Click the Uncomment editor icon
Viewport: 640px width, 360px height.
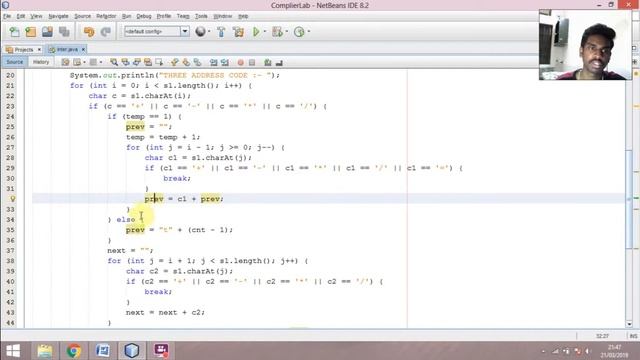click(279, 62)
